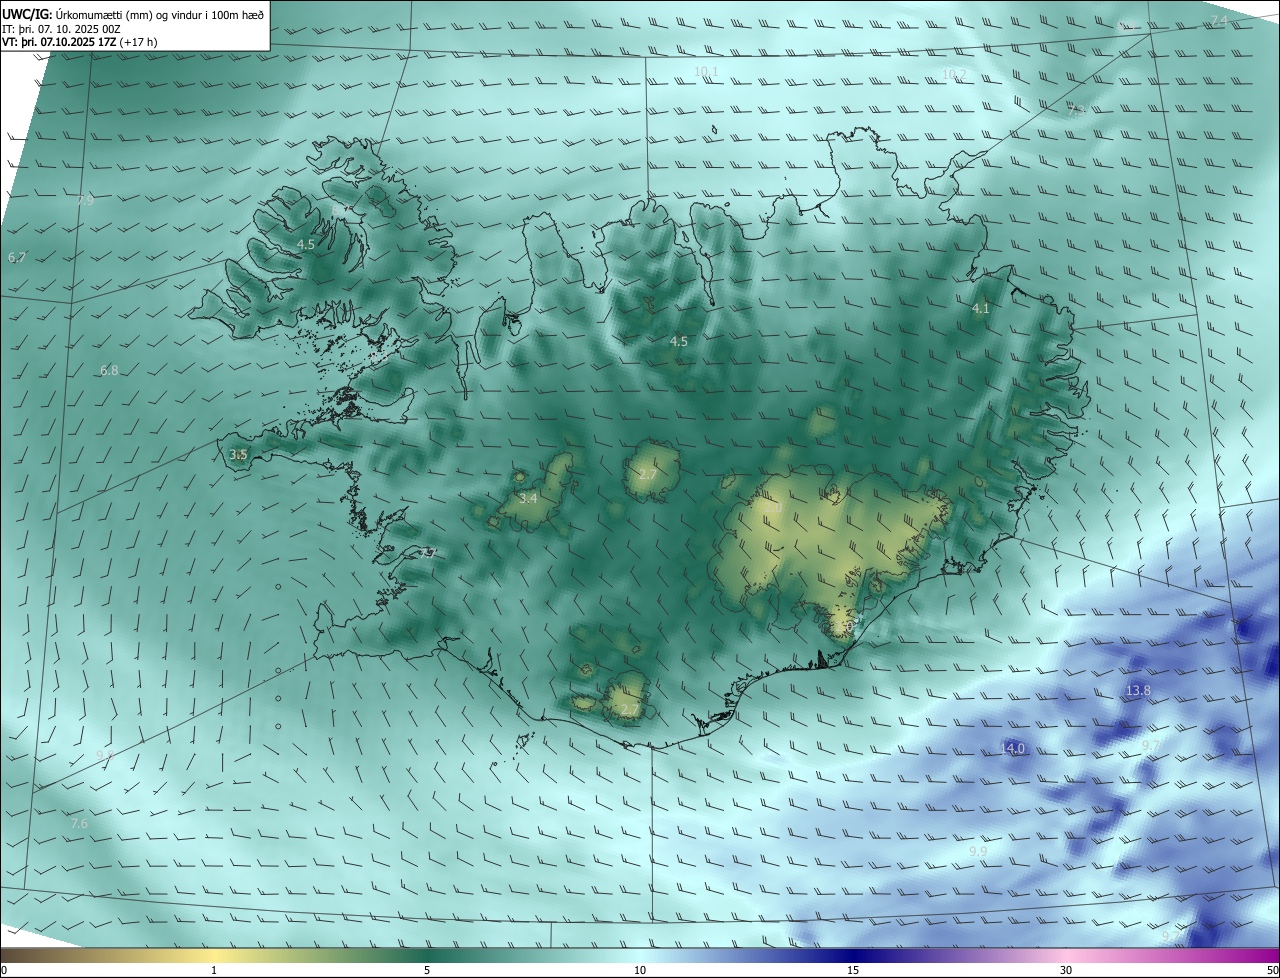The height and width of the screenshot is (978, 1280).
Task: Click the 9.9 value label on the map
Action: point(978,852)
